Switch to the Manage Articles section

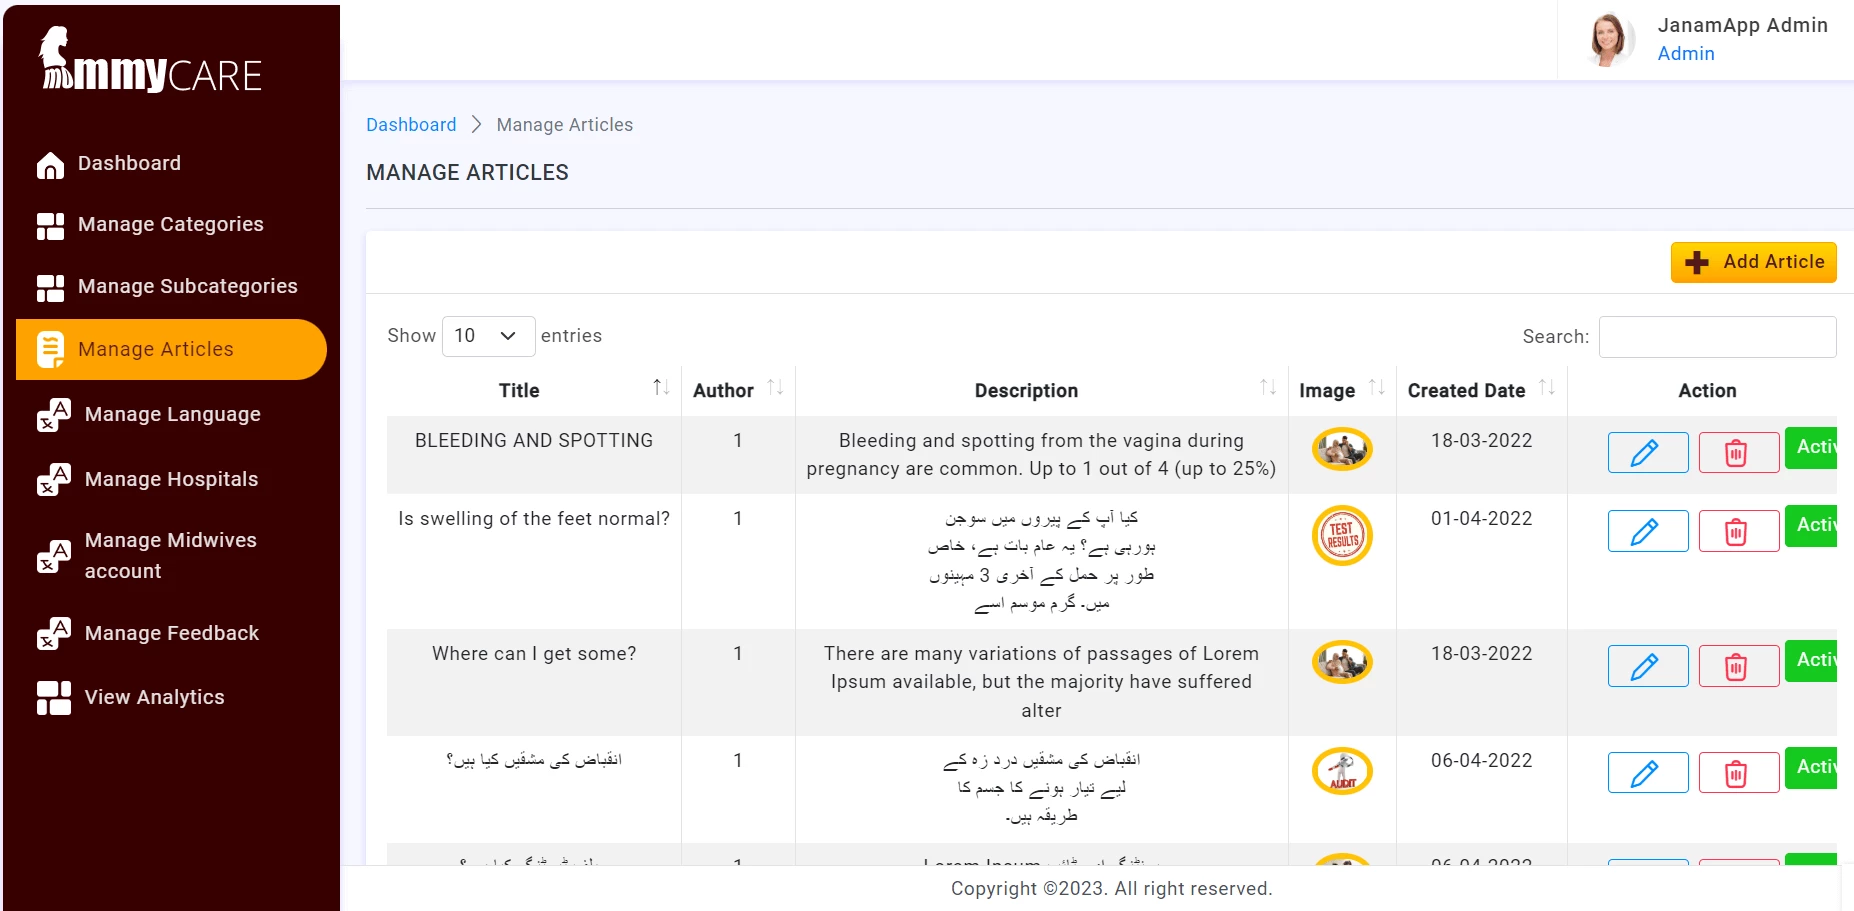click(x=156, y=349)
